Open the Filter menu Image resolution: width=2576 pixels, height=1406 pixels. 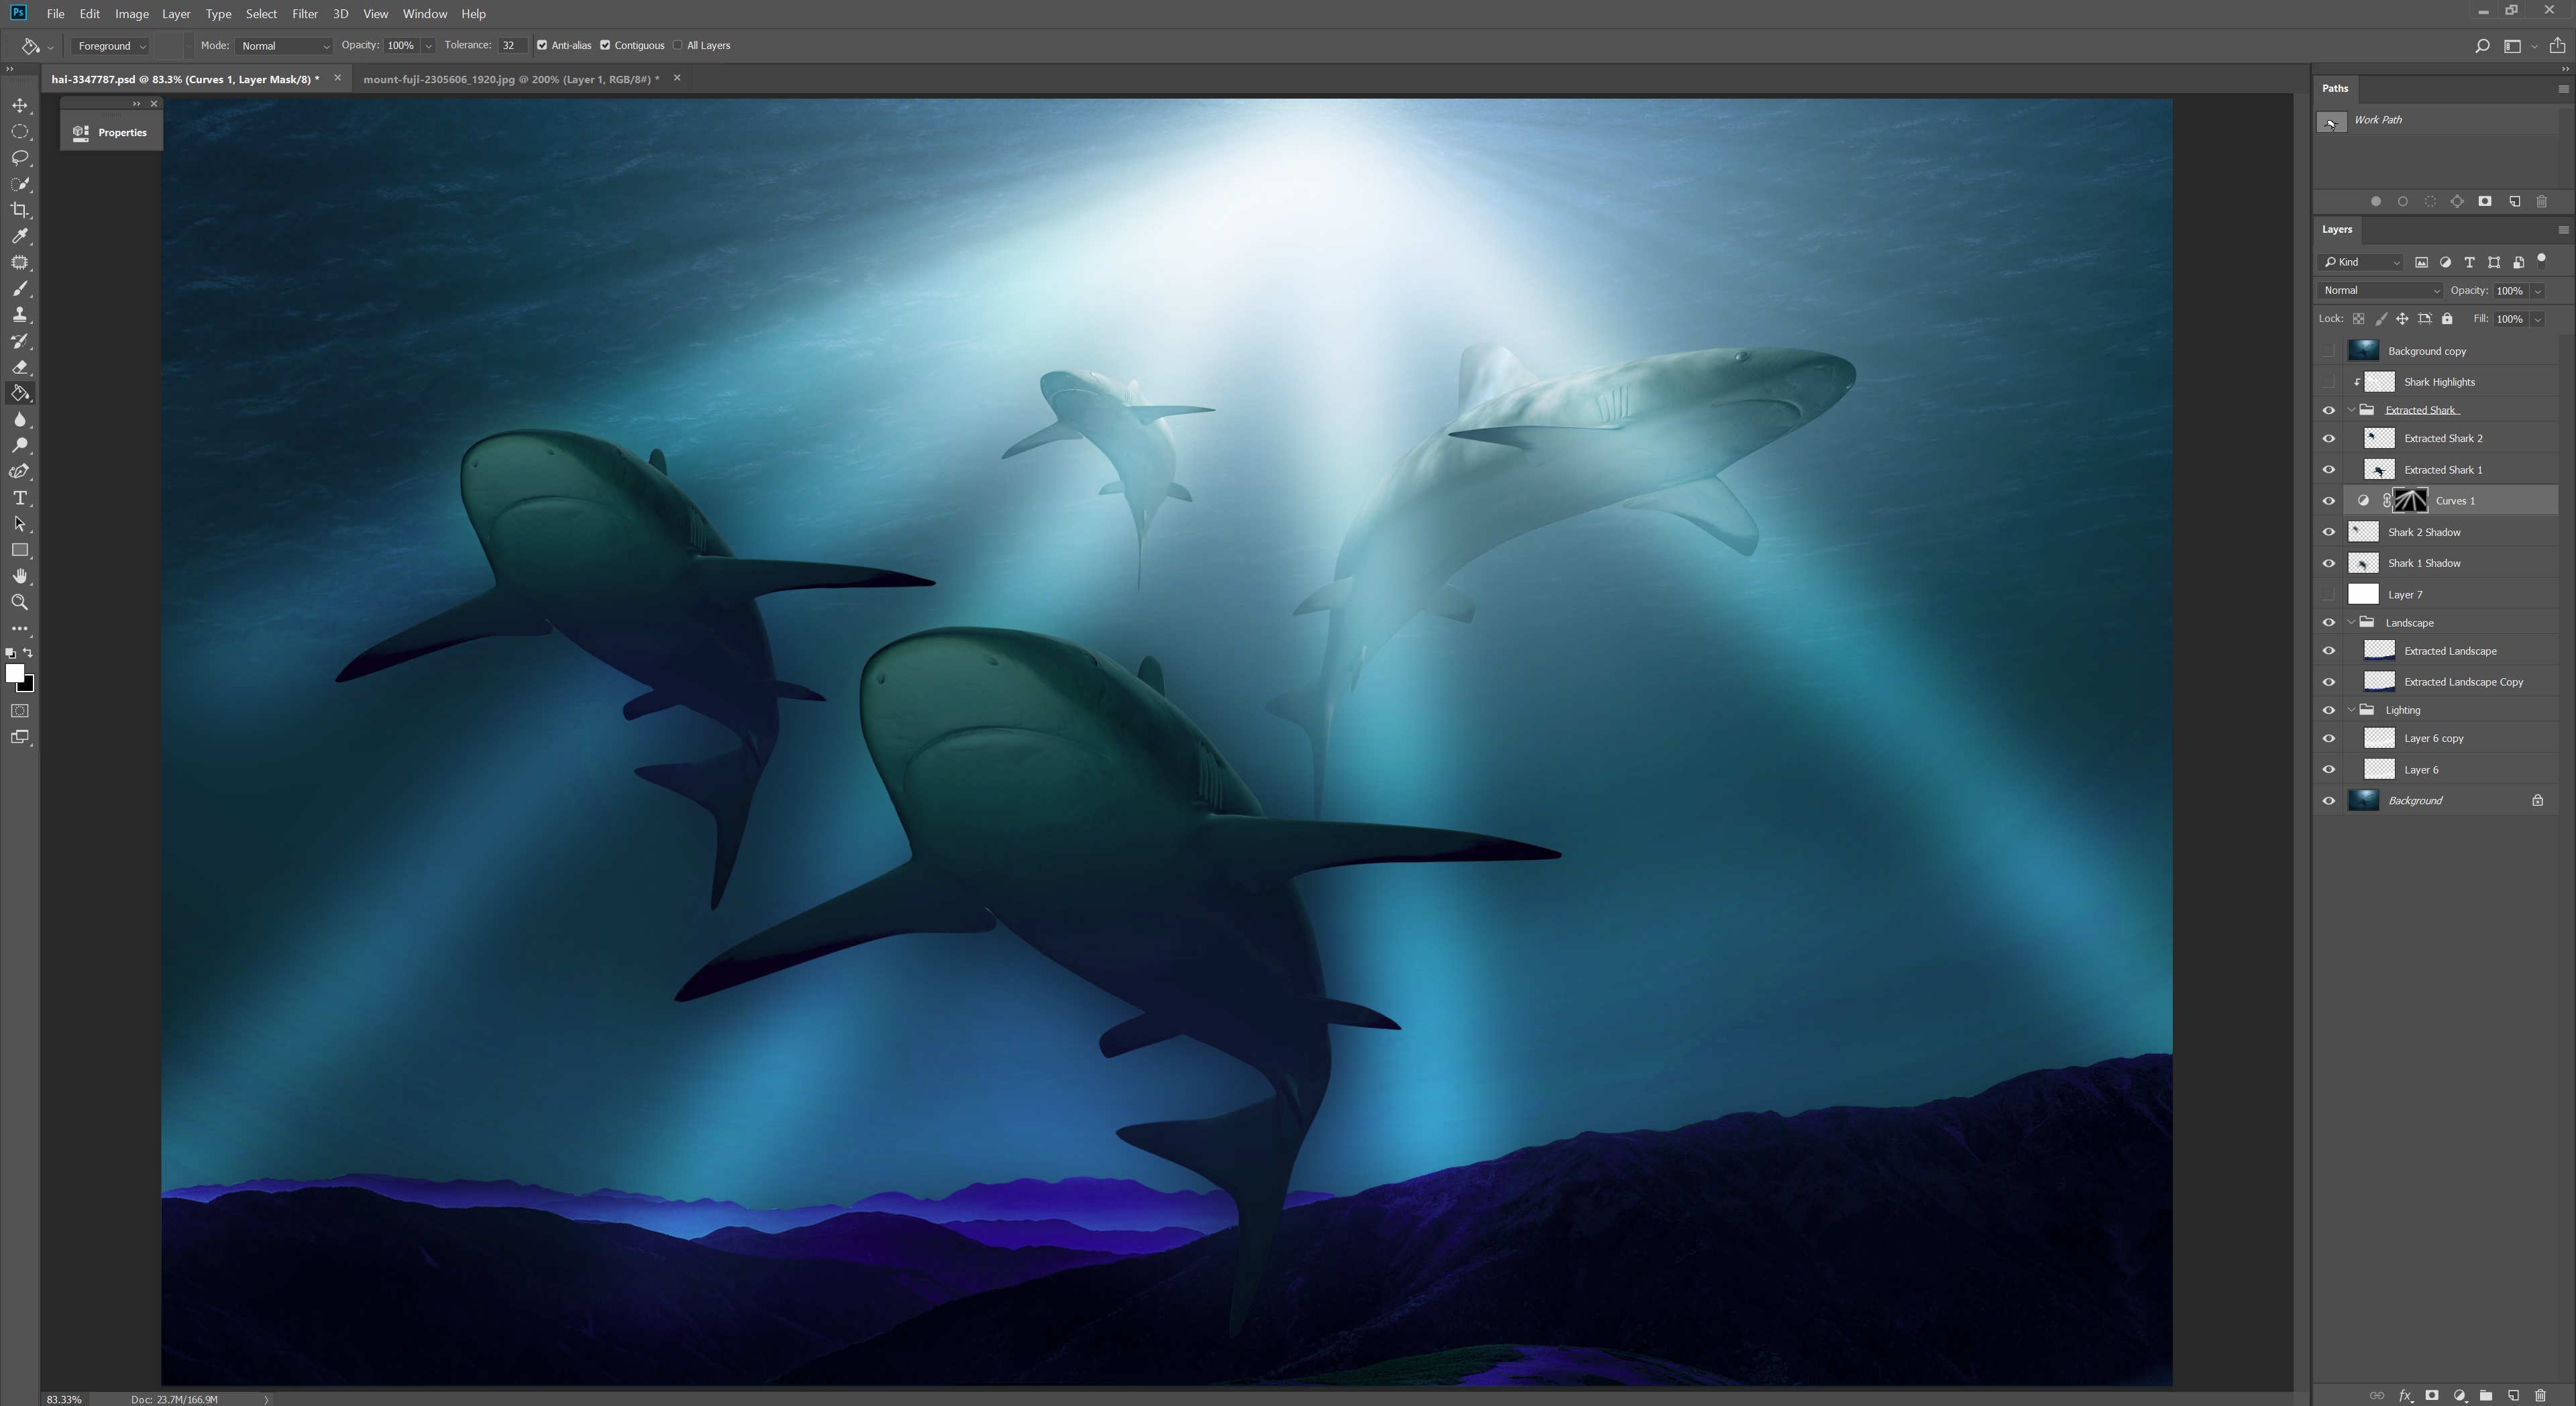305,13
